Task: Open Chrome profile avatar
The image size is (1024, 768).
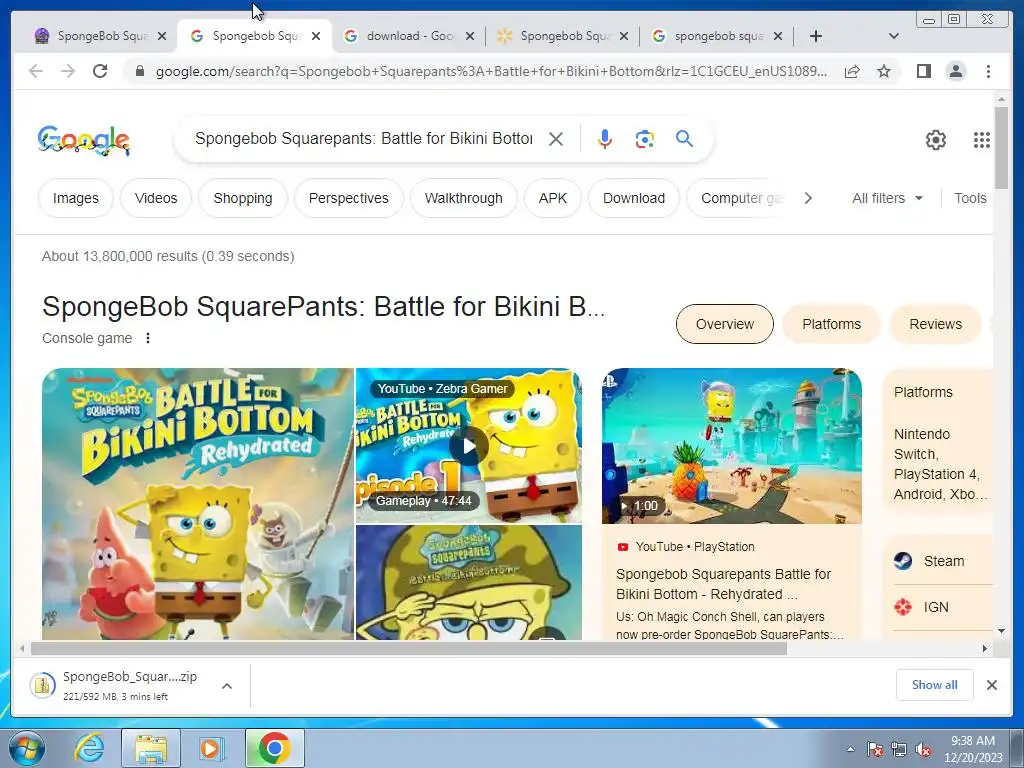Action: (x=956, y=71)
